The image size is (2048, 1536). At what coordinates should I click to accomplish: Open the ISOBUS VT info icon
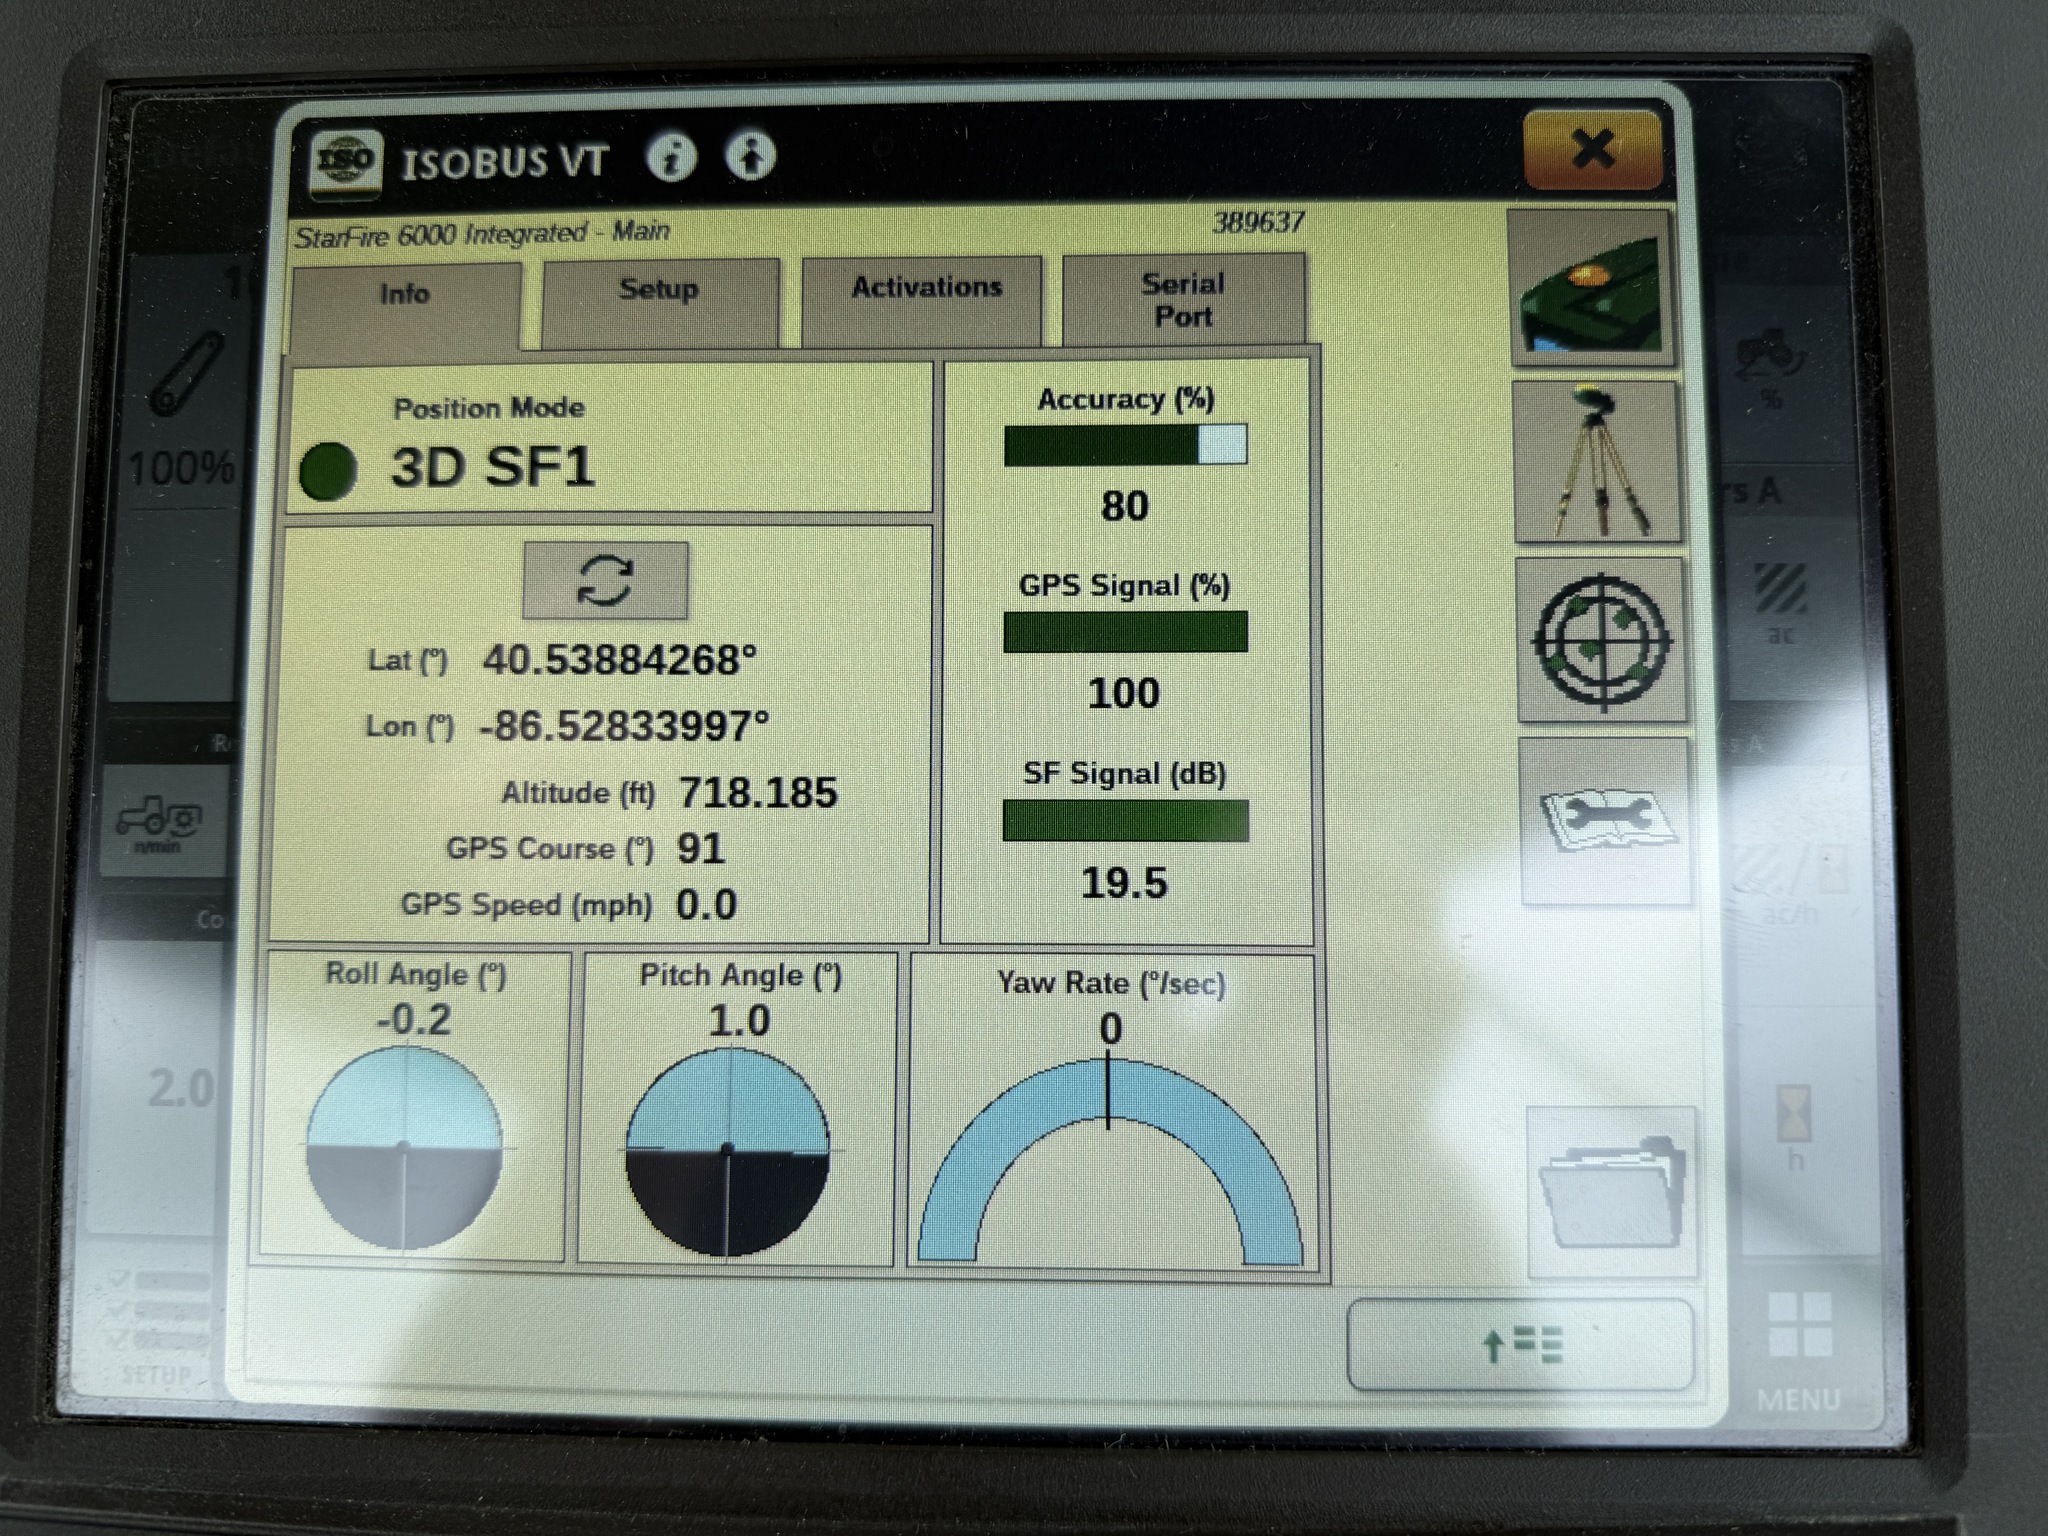tap(671, 157)
